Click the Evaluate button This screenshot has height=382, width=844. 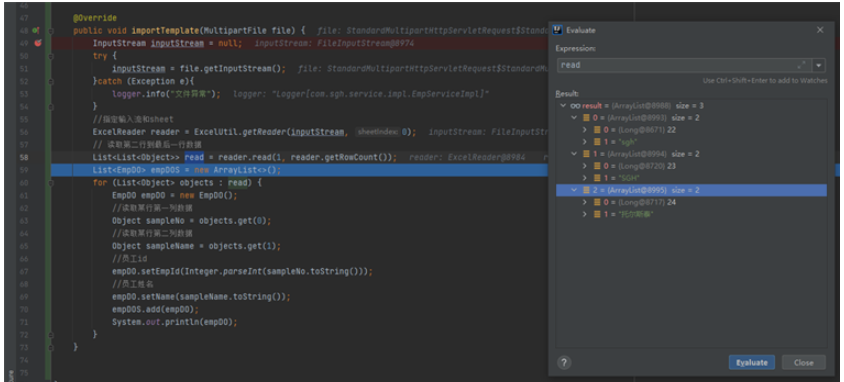coord(751,362)
